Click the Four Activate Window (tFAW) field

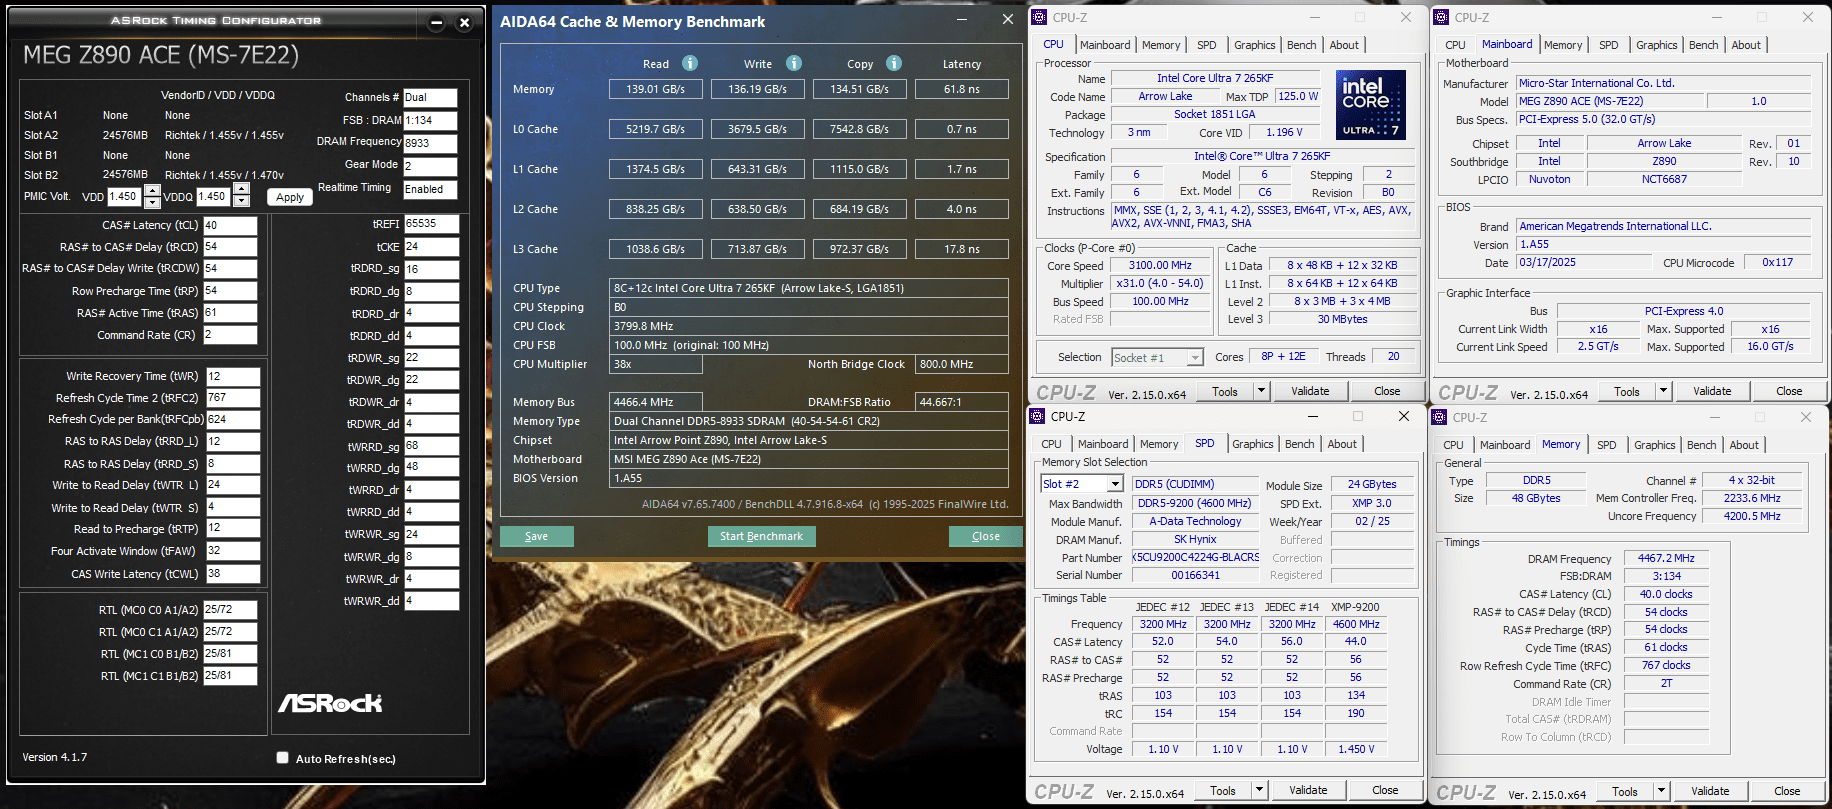233,551
